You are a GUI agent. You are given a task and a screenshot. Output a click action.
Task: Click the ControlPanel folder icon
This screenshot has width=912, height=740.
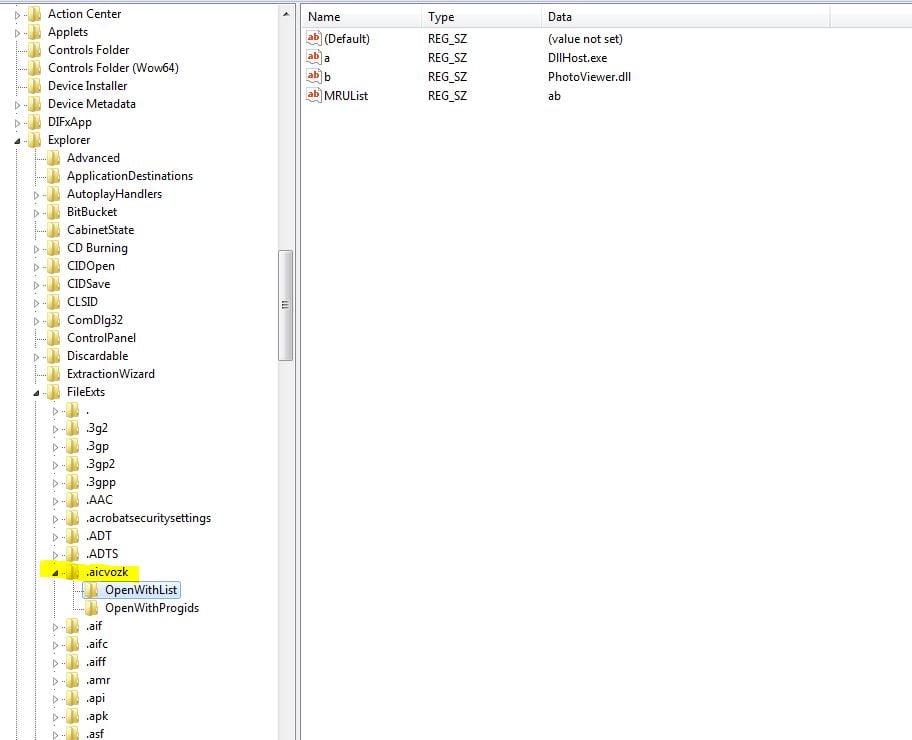point(54,338)
